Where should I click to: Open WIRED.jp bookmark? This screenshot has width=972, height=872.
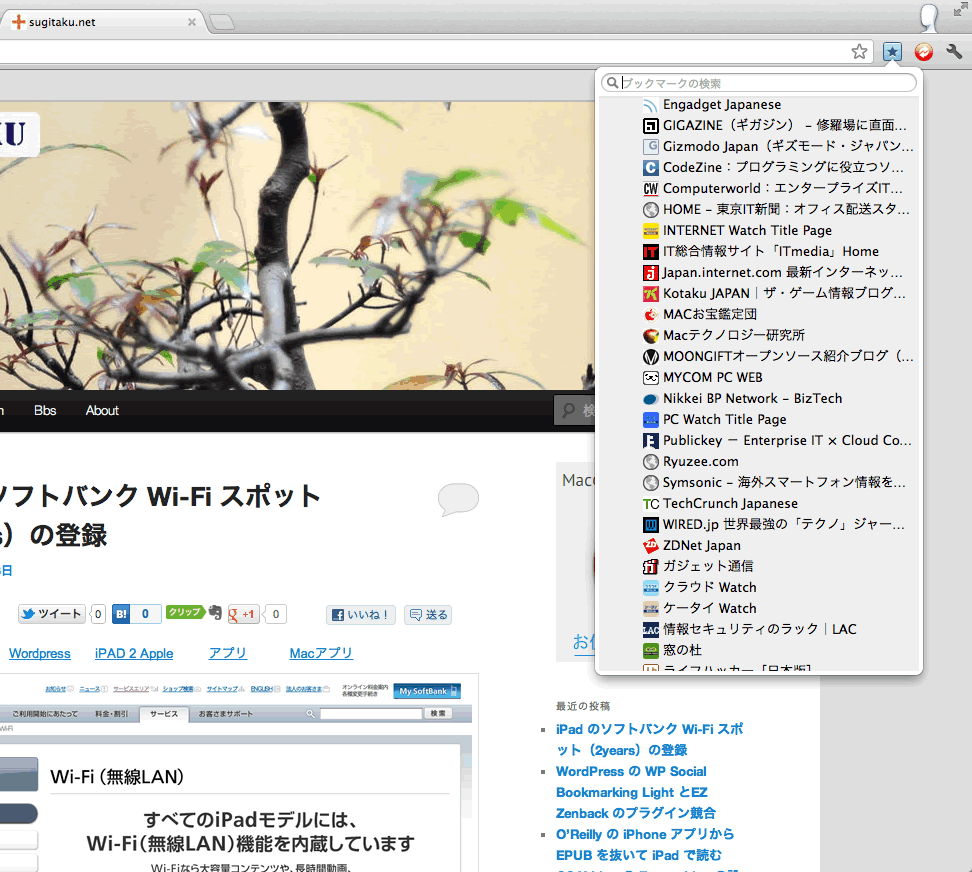point(759,524)
